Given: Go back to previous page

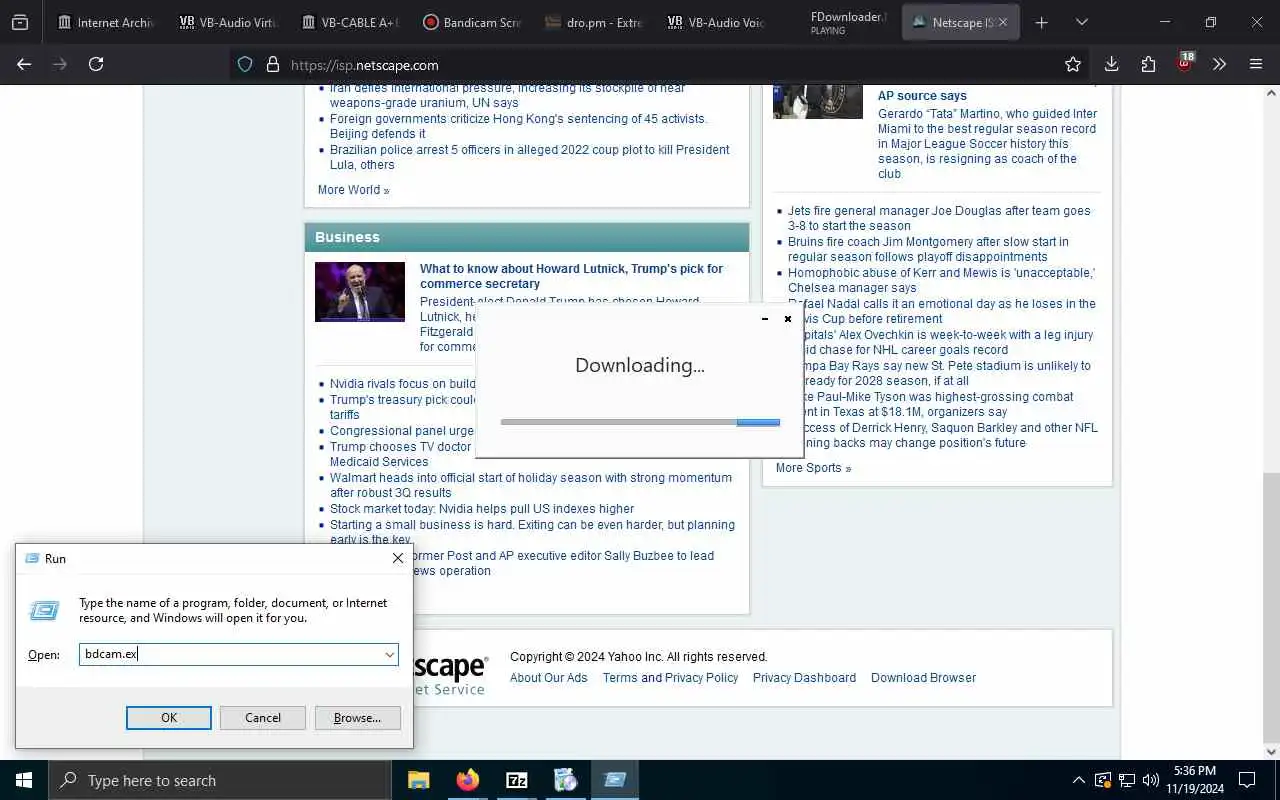Looking at the screenshot, I should coord(24,64).
